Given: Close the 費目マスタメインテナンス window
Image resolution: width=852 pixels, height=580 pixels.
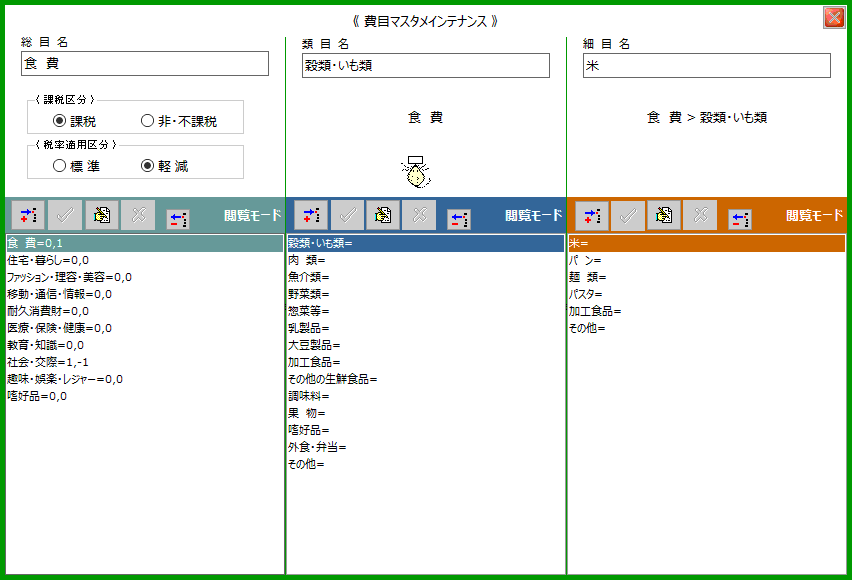Looking at the screenshot, I should [x=834, y=17].
